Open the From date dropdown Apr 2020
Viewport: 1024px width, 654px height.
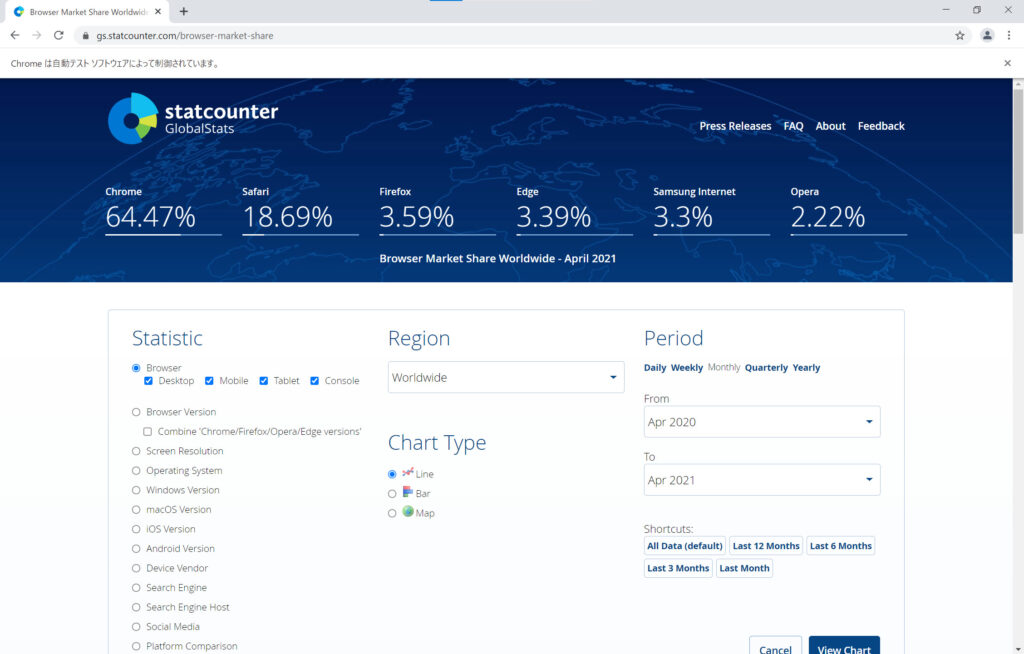(x=761, y=421)
